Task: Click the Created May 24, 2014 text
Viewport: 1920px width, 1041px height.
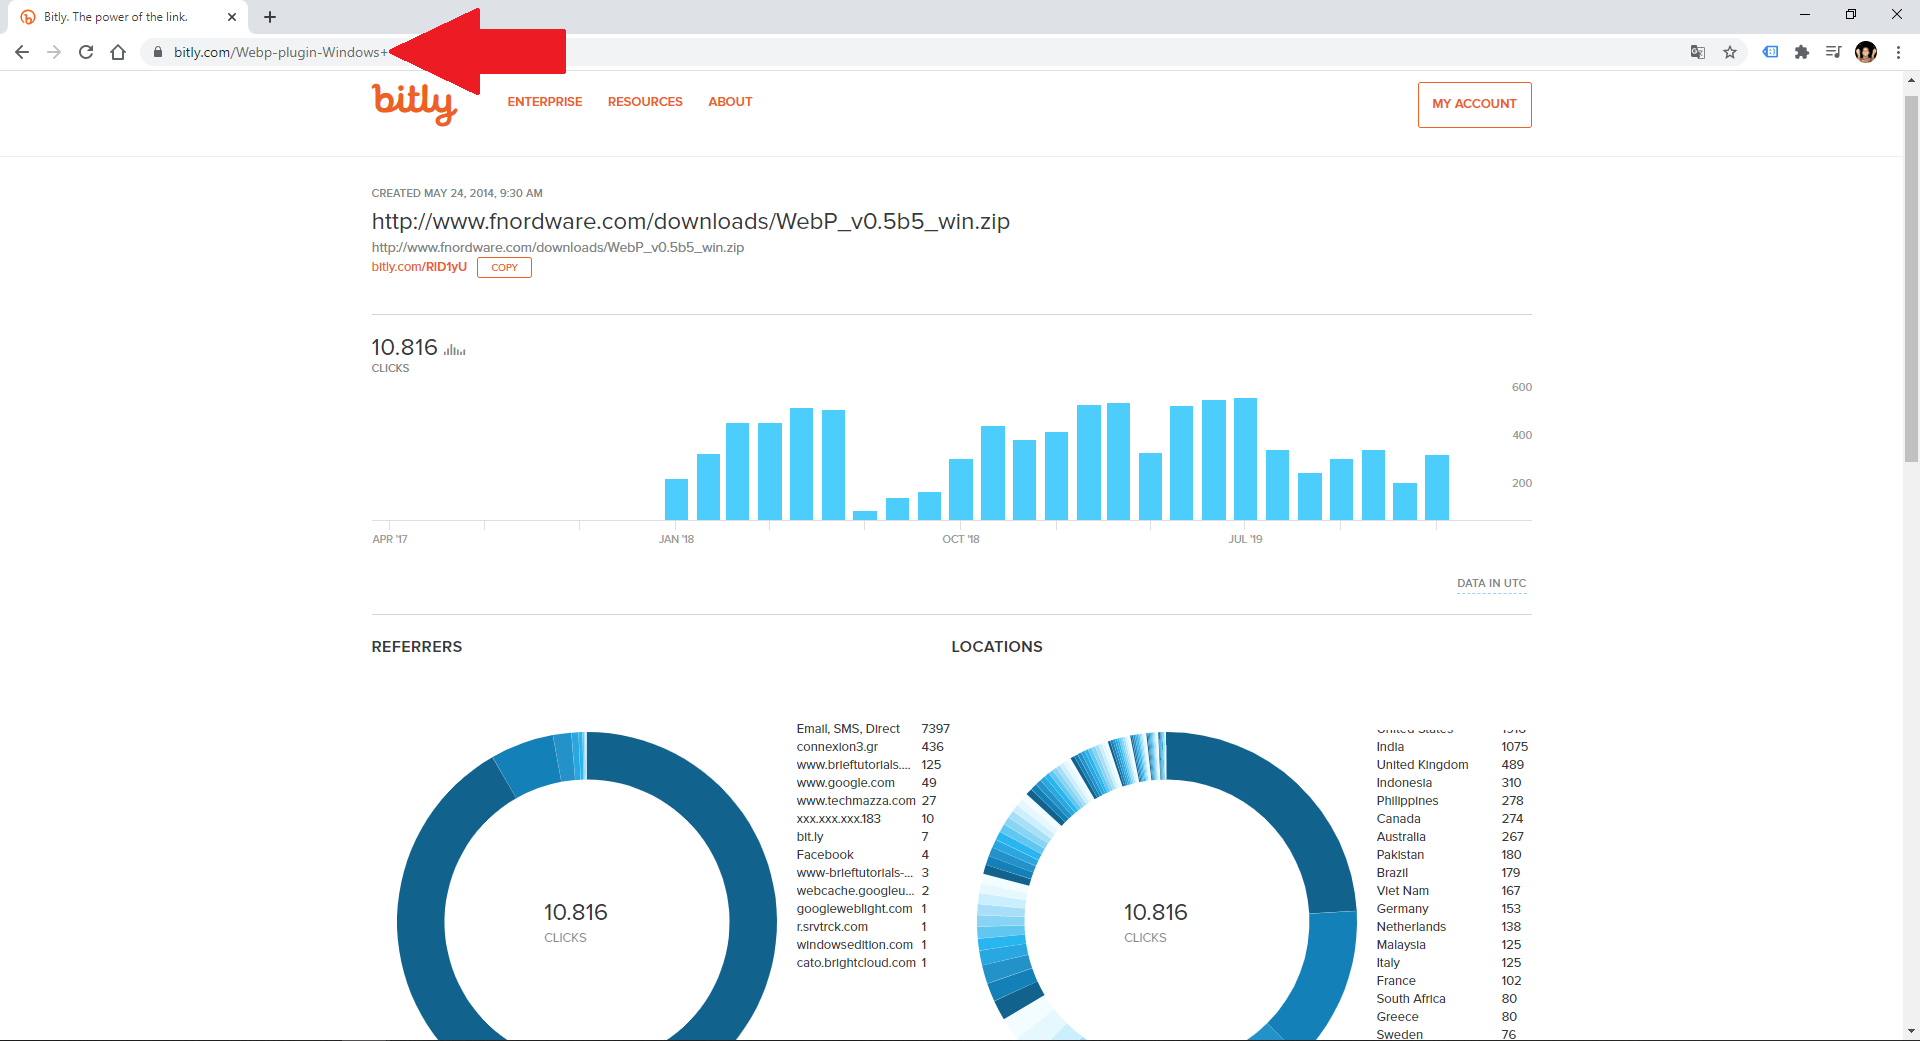Action: tap(457, 193)
